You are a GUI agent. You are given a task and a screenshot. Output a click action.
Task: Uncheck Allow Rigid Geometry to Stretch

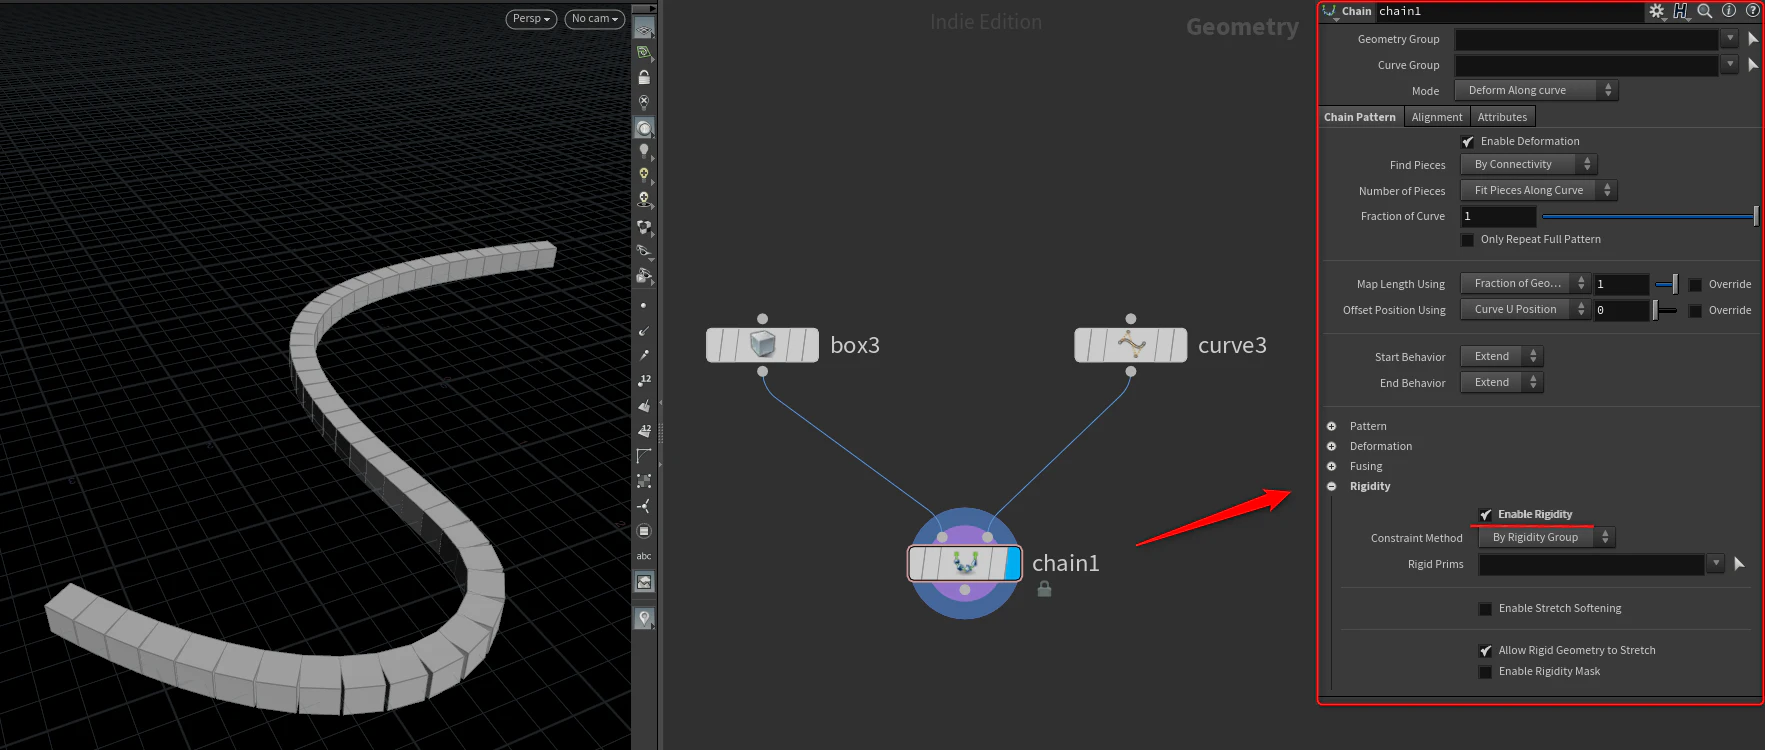[x=1486, y=651]
